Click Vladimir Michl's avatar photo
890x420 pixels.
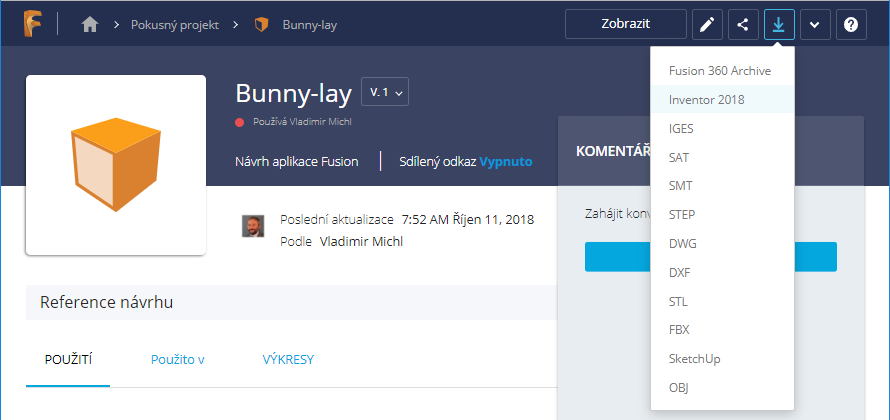point(253,226)
